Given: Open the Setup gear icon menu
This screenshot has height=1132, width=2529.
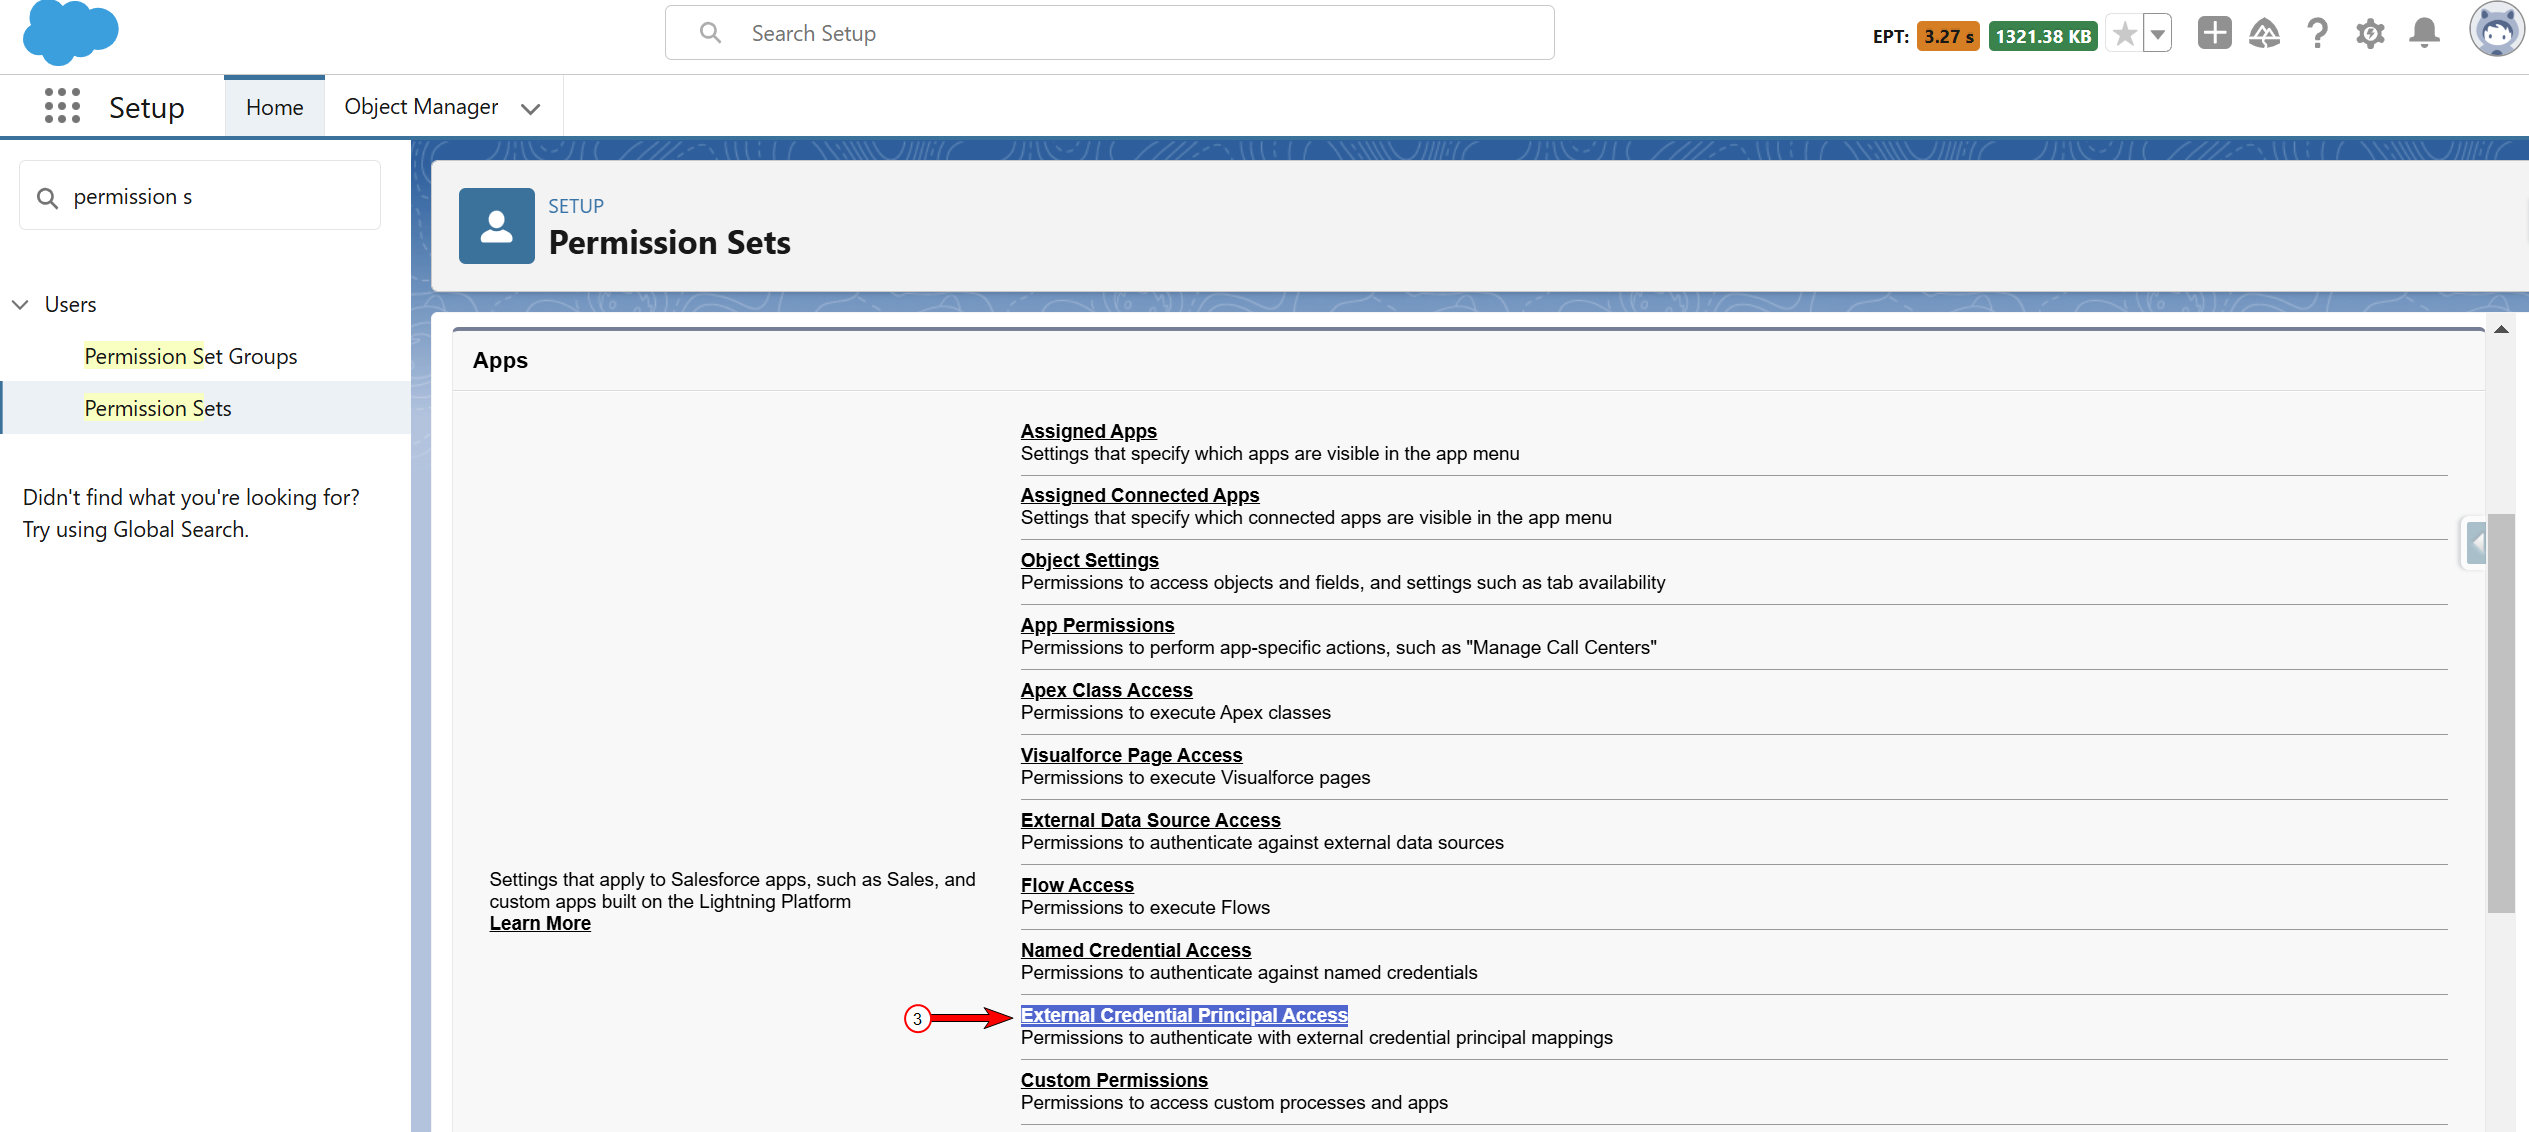Looking at the screenshot, I should [2370, 34].
